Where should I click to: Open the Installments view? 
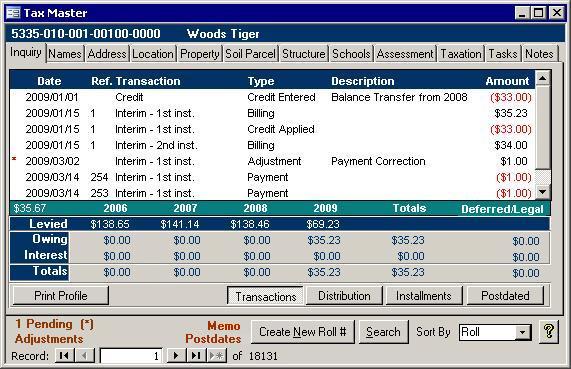(x=424, y=295)
